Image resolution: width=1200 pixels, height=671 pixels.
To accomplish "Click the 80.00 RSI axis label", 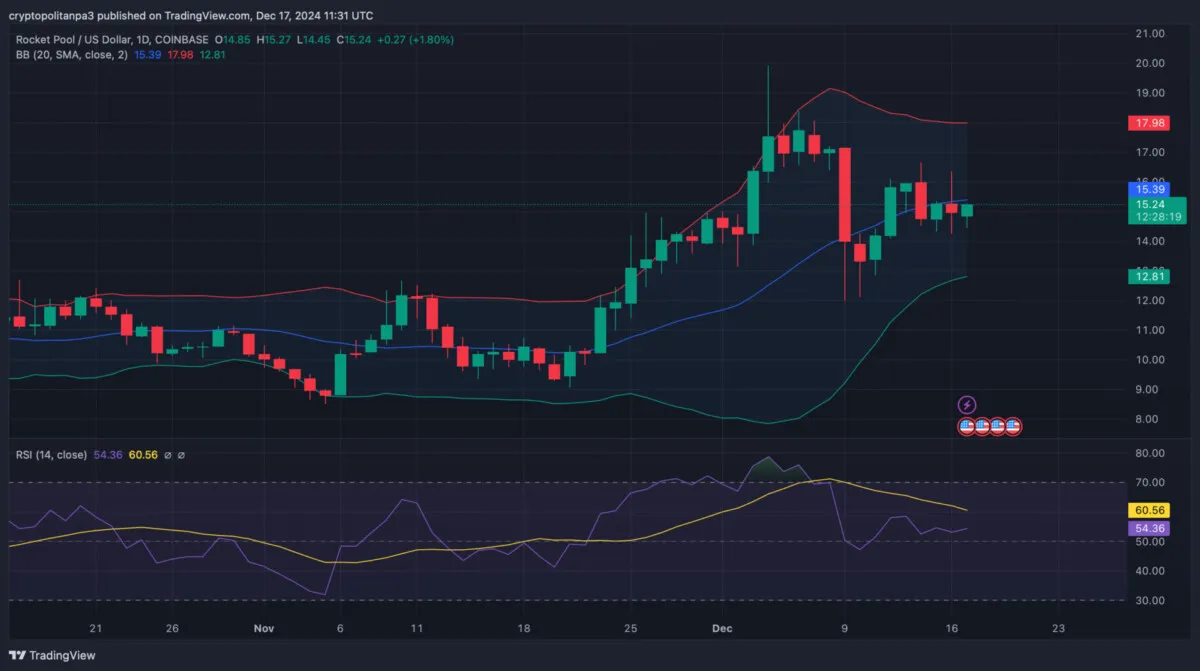I will [x=1150, y=453].
